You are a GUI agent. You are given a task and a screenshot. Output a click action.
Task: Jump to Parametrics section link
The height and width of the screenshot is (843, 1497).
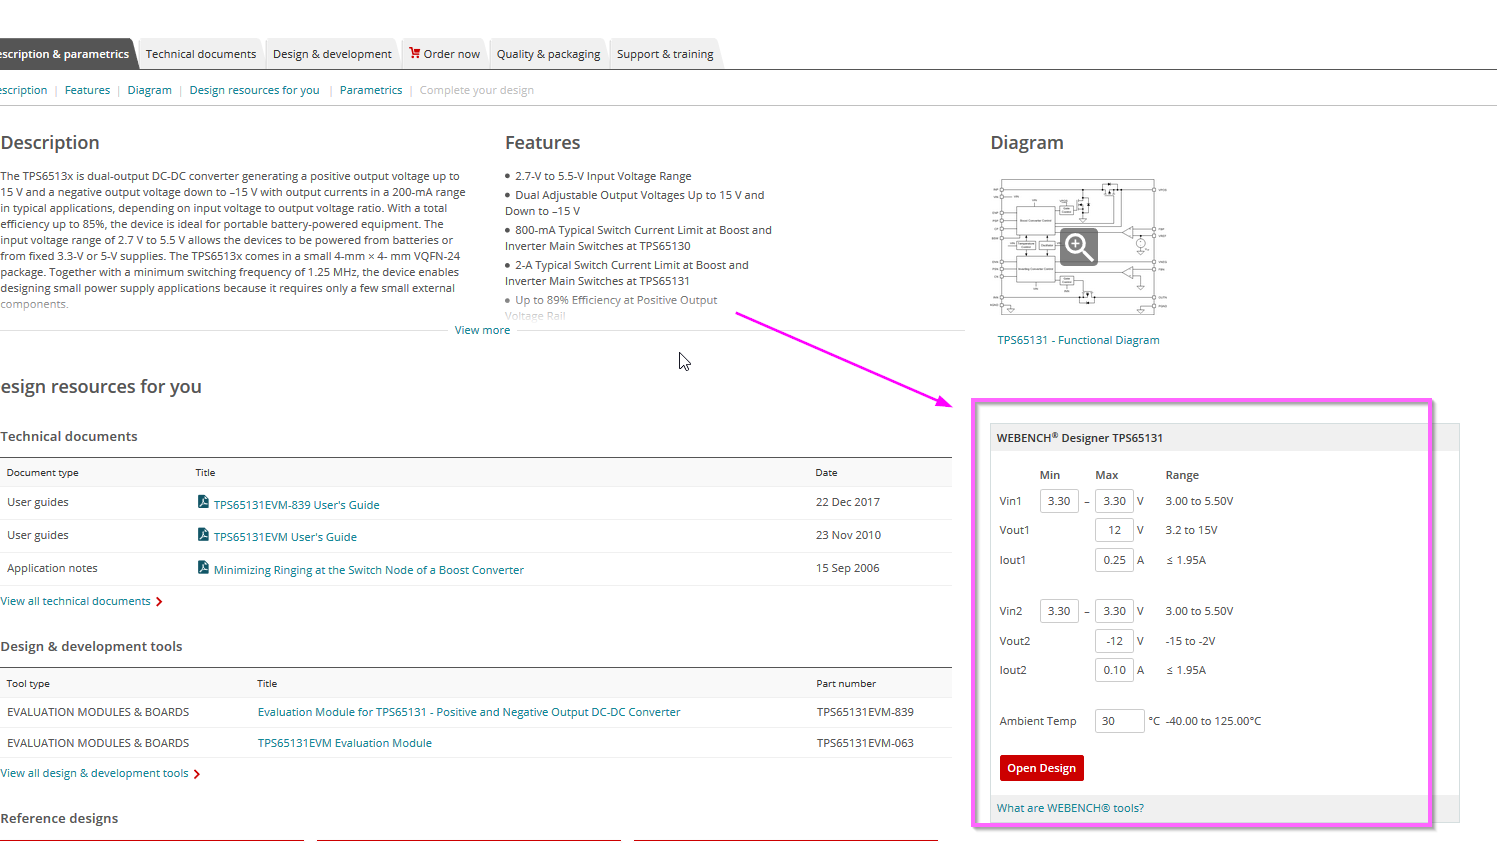tap(371, 90)
